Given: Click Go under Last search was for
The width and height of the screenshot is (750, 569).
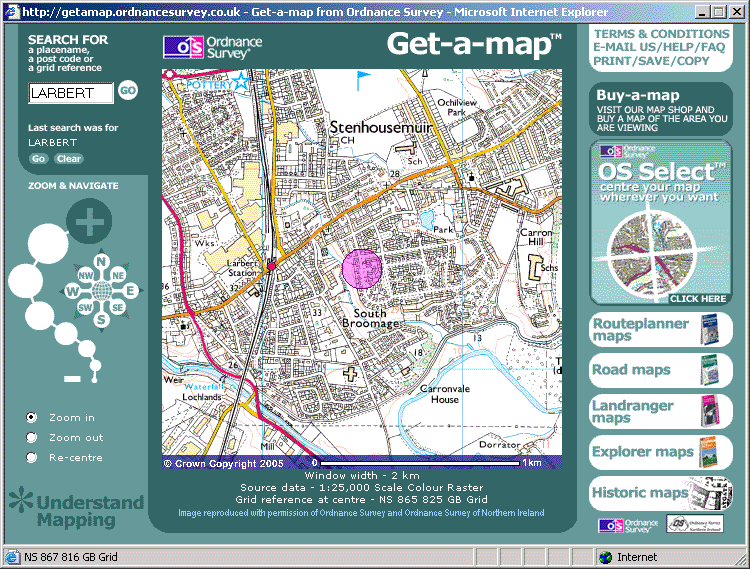Looking at the screenshot, I should 38,159.
